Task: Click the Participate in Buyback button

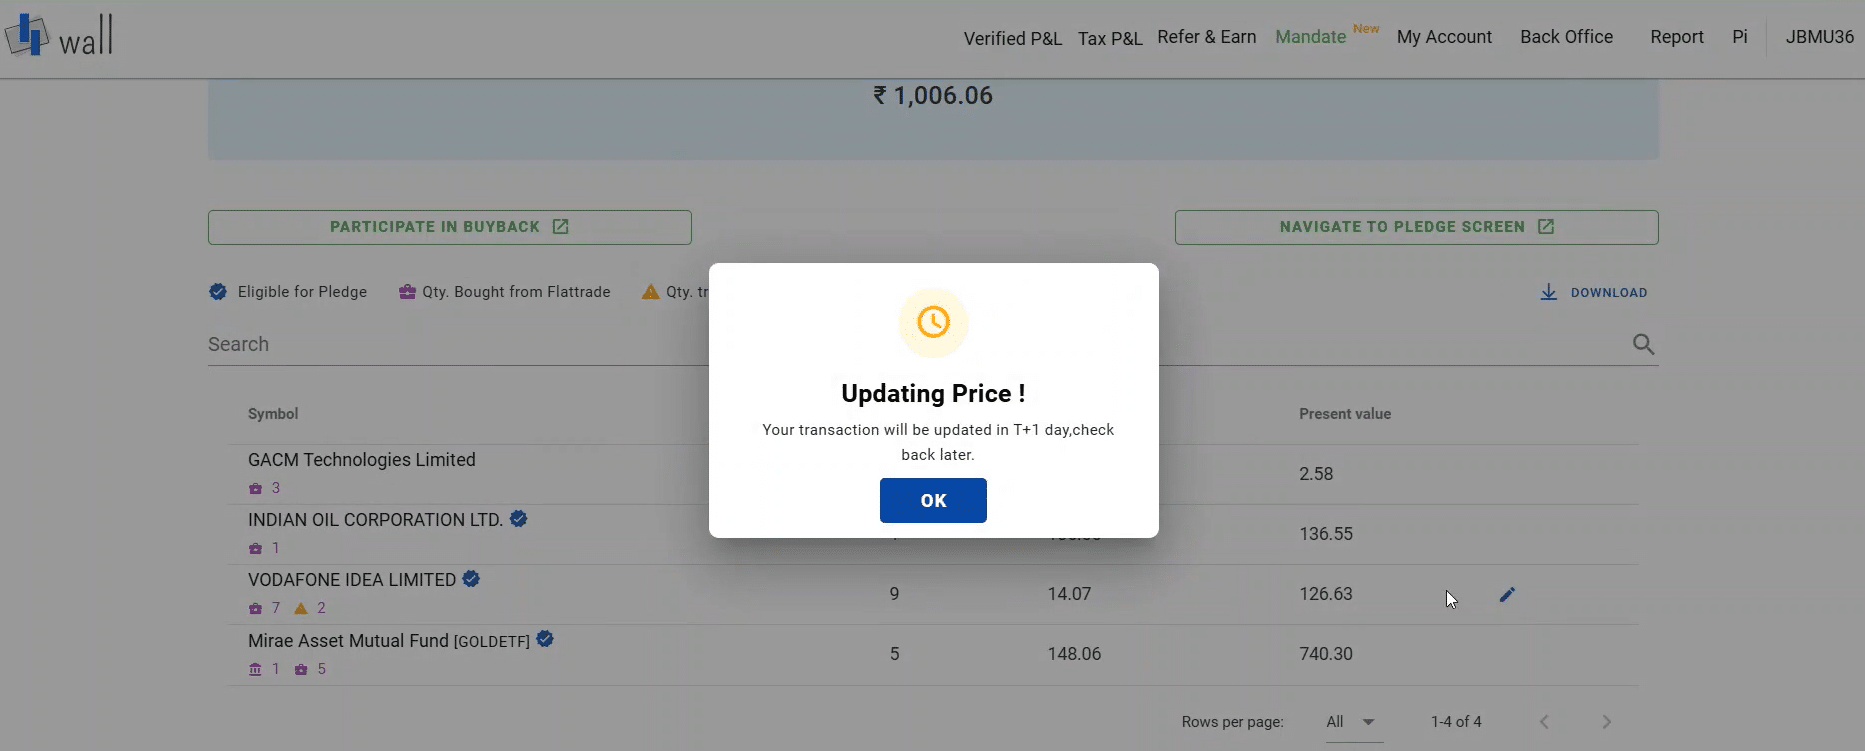Action: pos(450,227)
